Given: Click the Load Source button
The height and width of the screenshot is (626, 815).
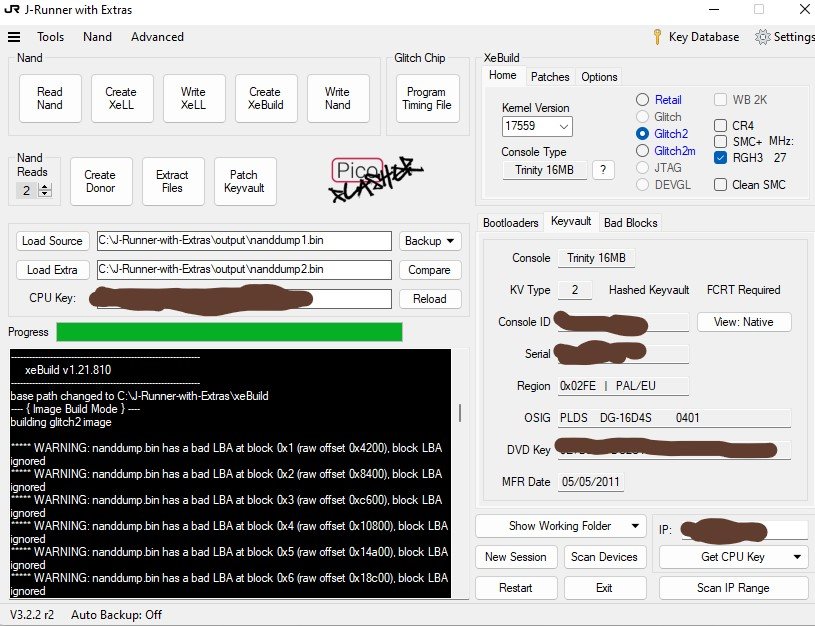Looking at the screenshot, I should [52, 241].
